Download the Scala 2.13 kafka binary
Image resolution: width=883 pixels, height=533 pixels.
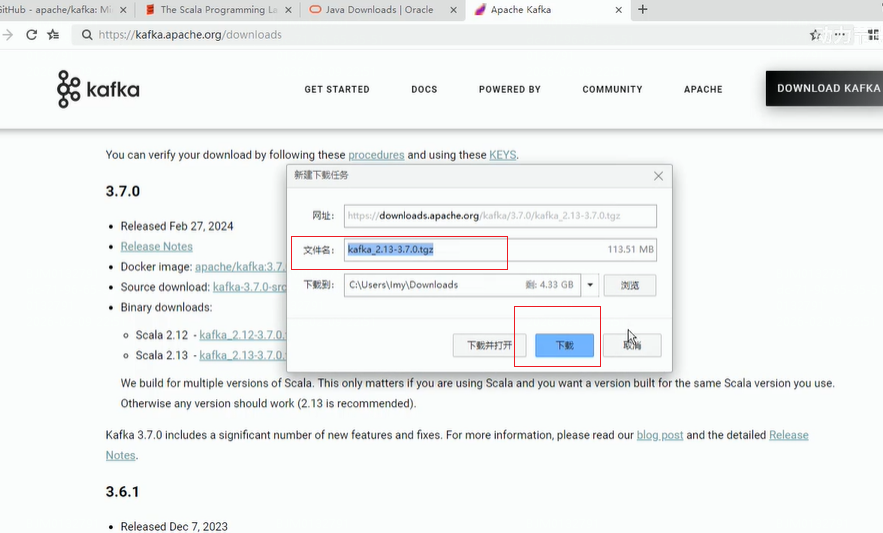[243, 356]
